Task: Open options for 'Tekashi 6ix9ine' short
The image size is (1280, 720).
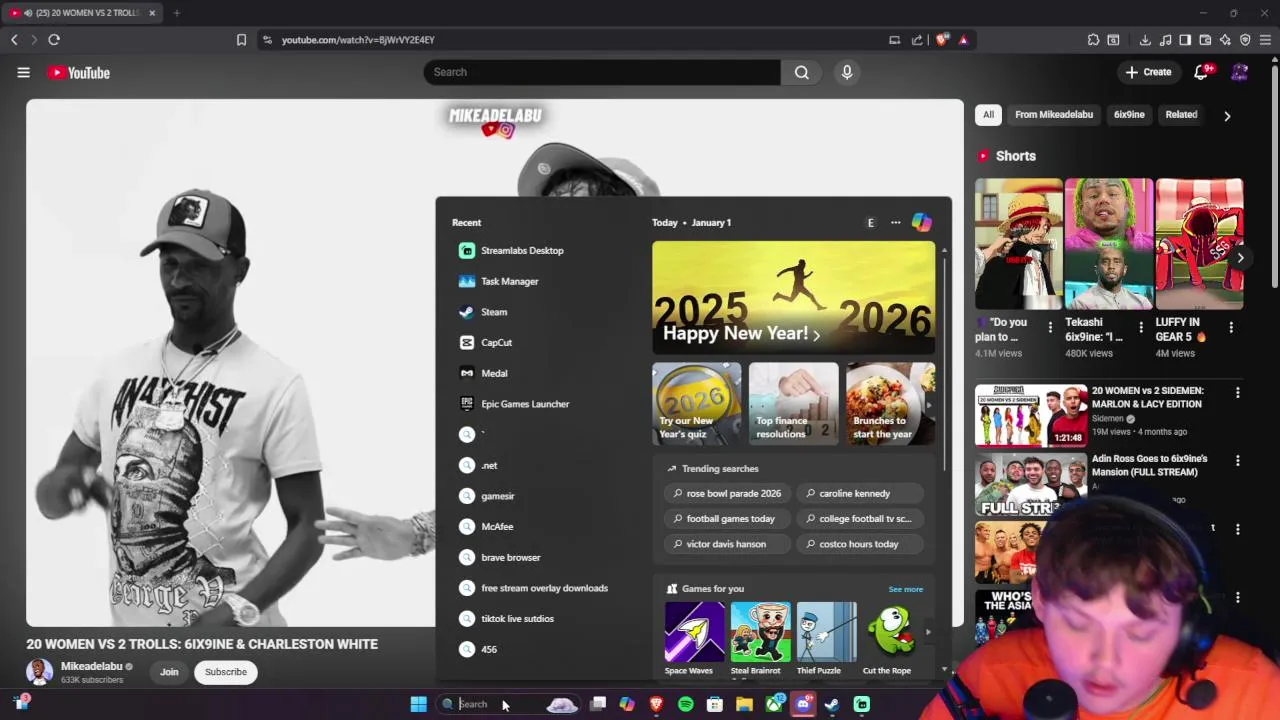Action: (x=1141, y=328)
